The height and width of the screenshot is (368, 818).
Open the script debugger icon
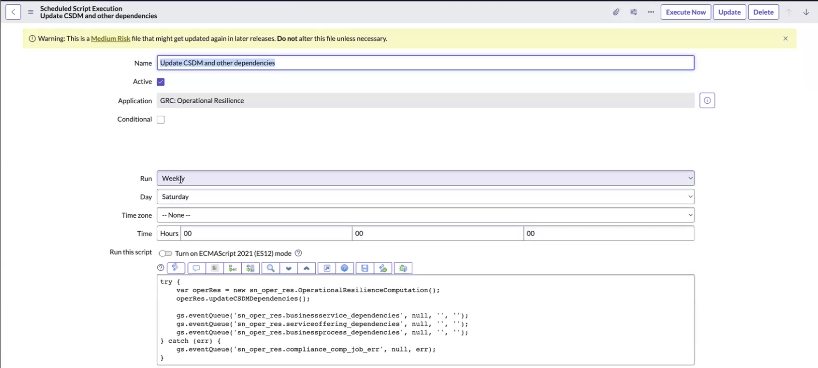pyautogui.click(x=403, y=268)
